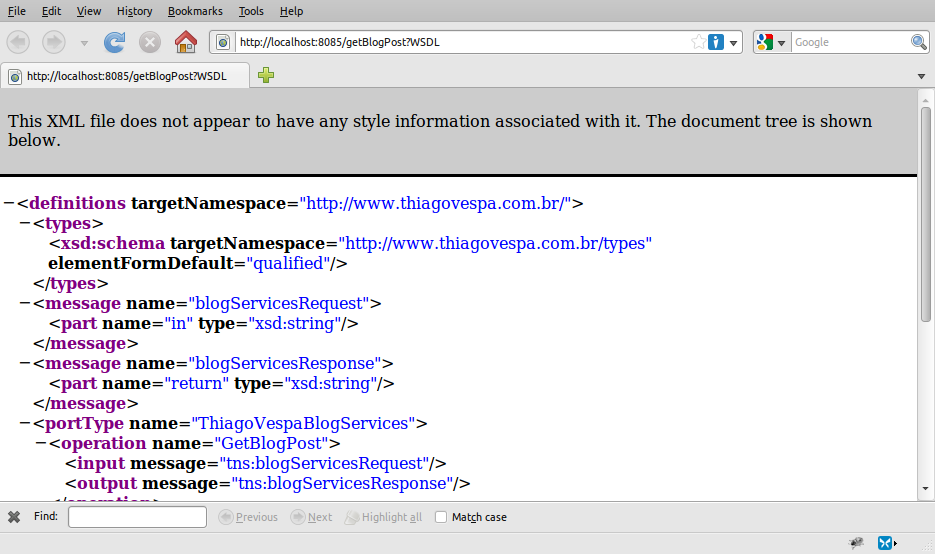Image resolution: width=935 pixels, height=554 pixels.
Task: Click the Forward navigation arrow
Action: [x=54, y=42]
